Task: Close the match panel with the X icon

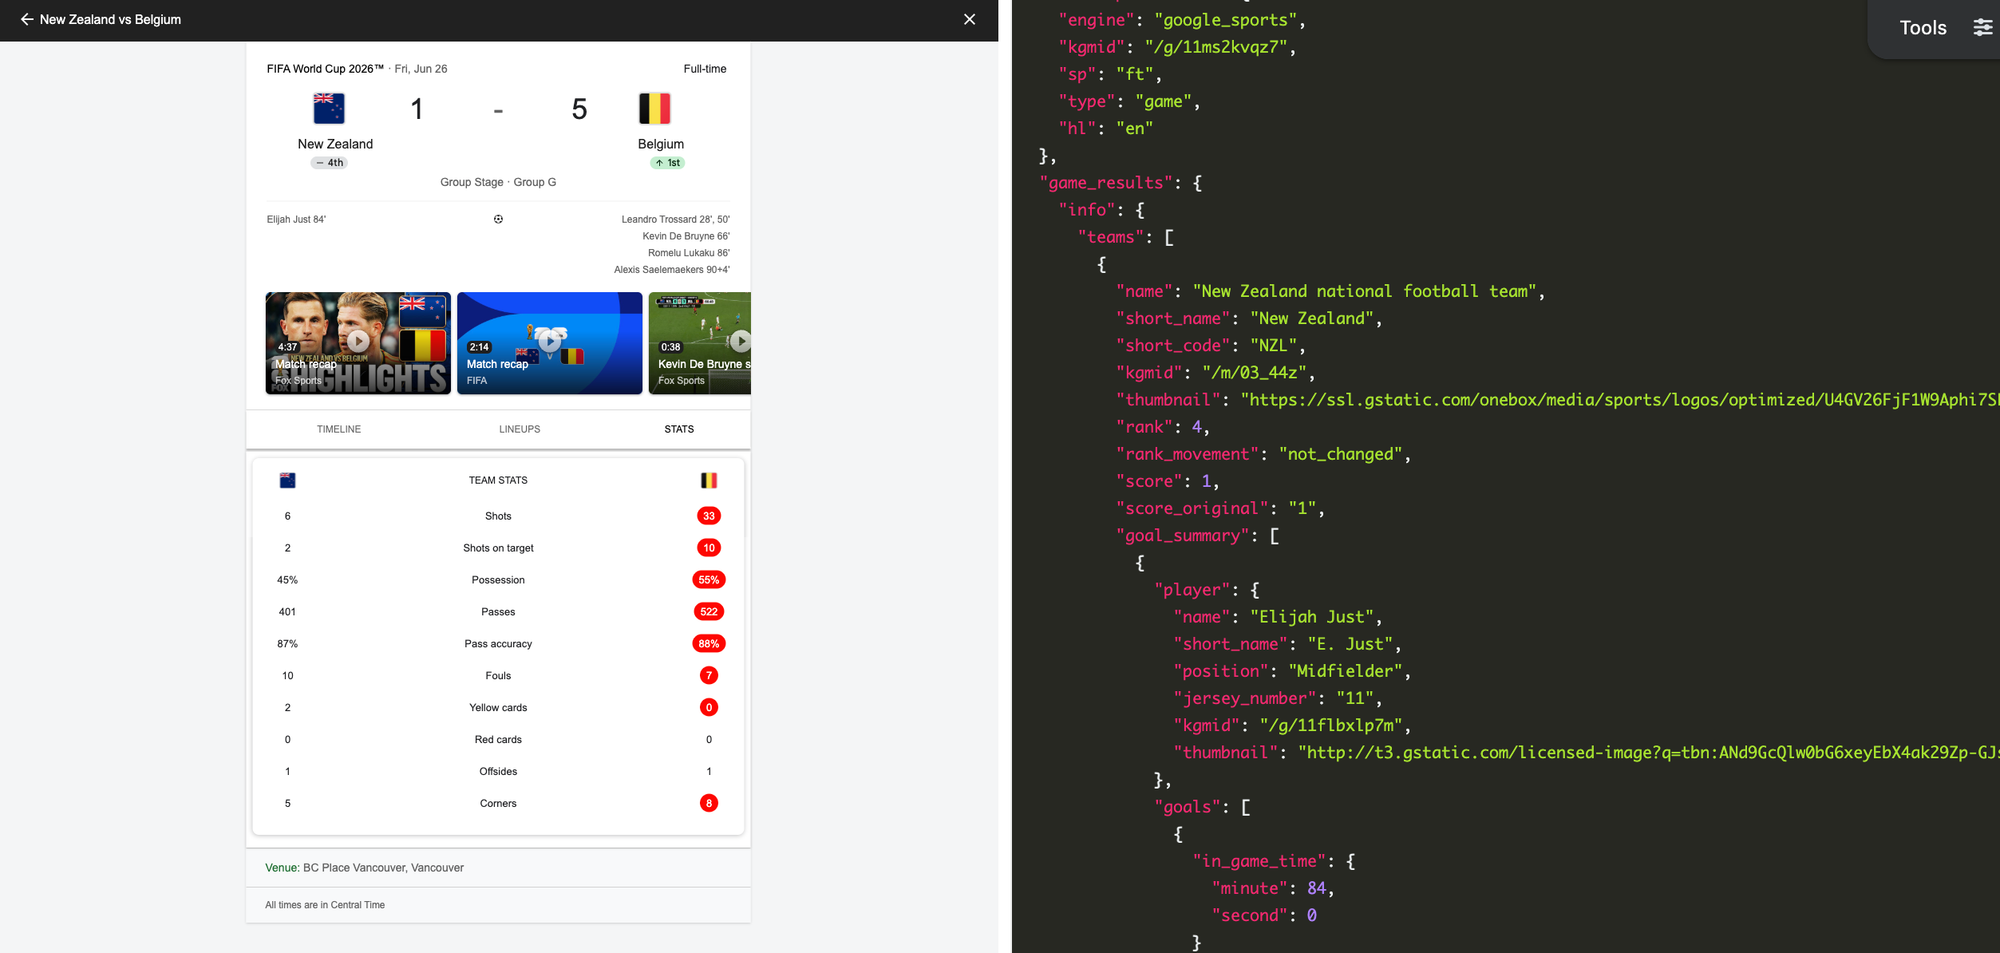Action: [969, 19]
